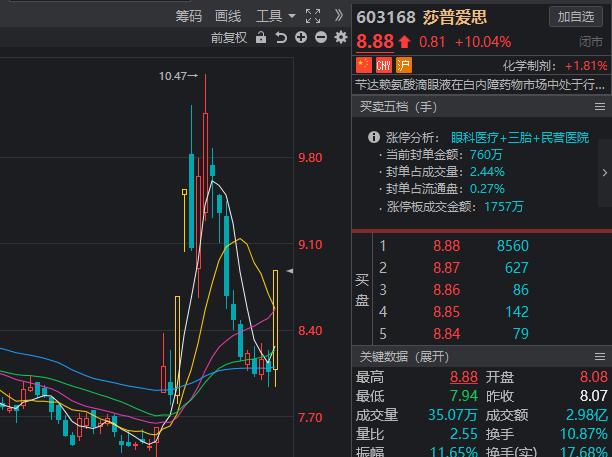Click the CNY currency badge

click(384, 65)
